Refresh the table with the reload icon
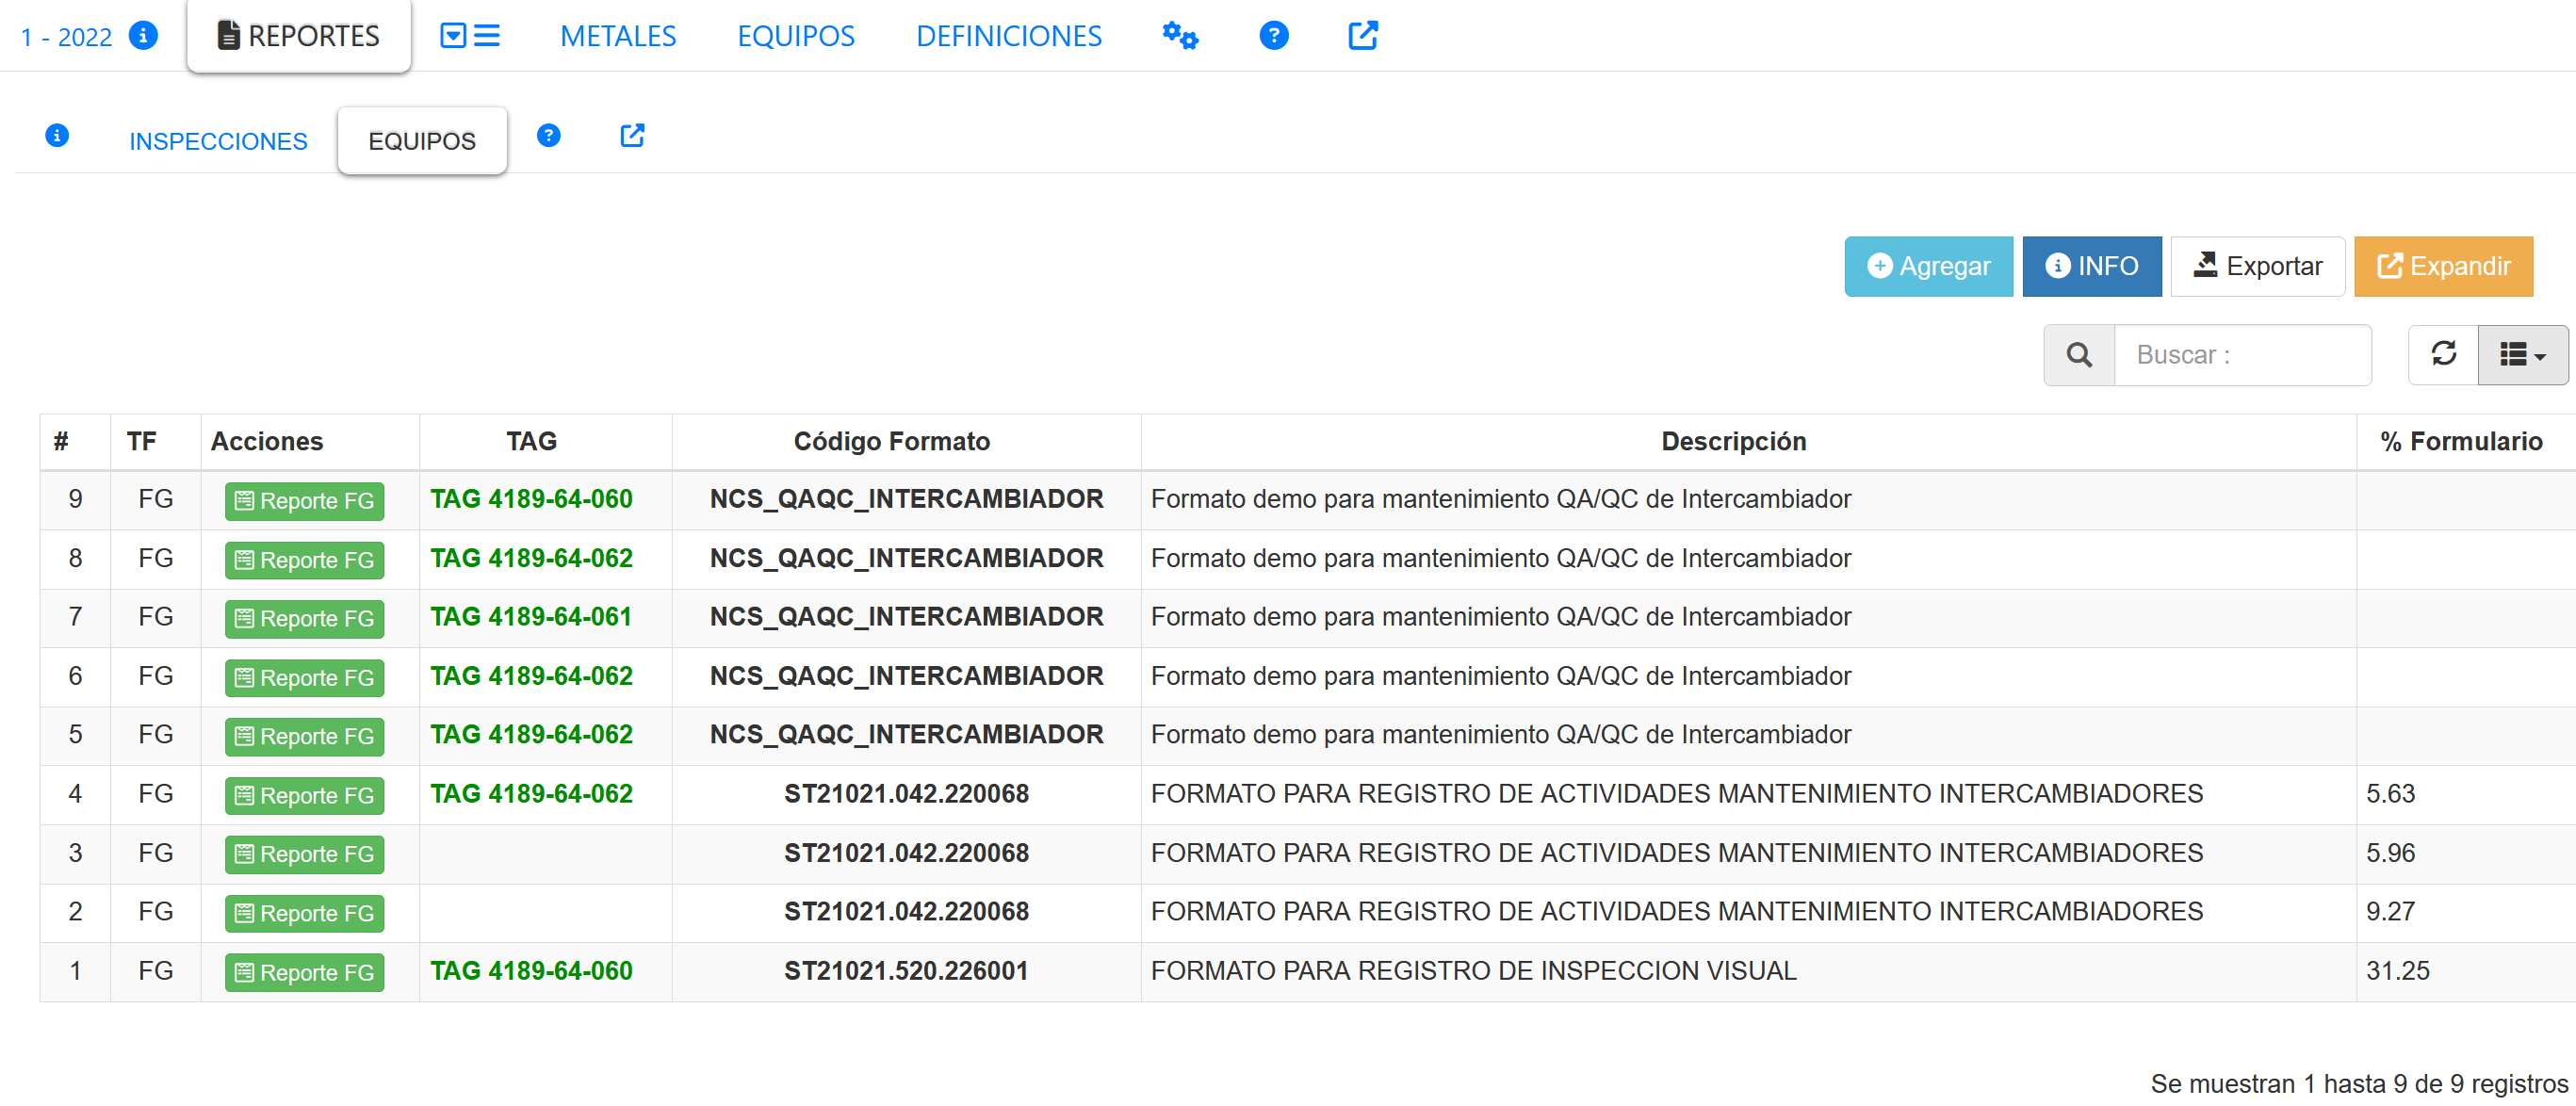This screenshot has width=2576, height=1106. pos(2443,354)
